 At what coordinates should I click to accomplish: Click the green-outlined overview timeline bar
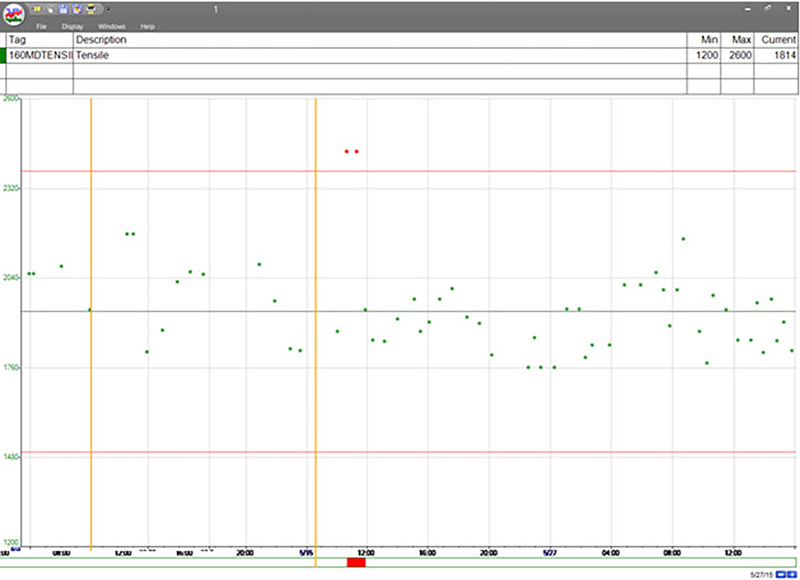[398, 562]
